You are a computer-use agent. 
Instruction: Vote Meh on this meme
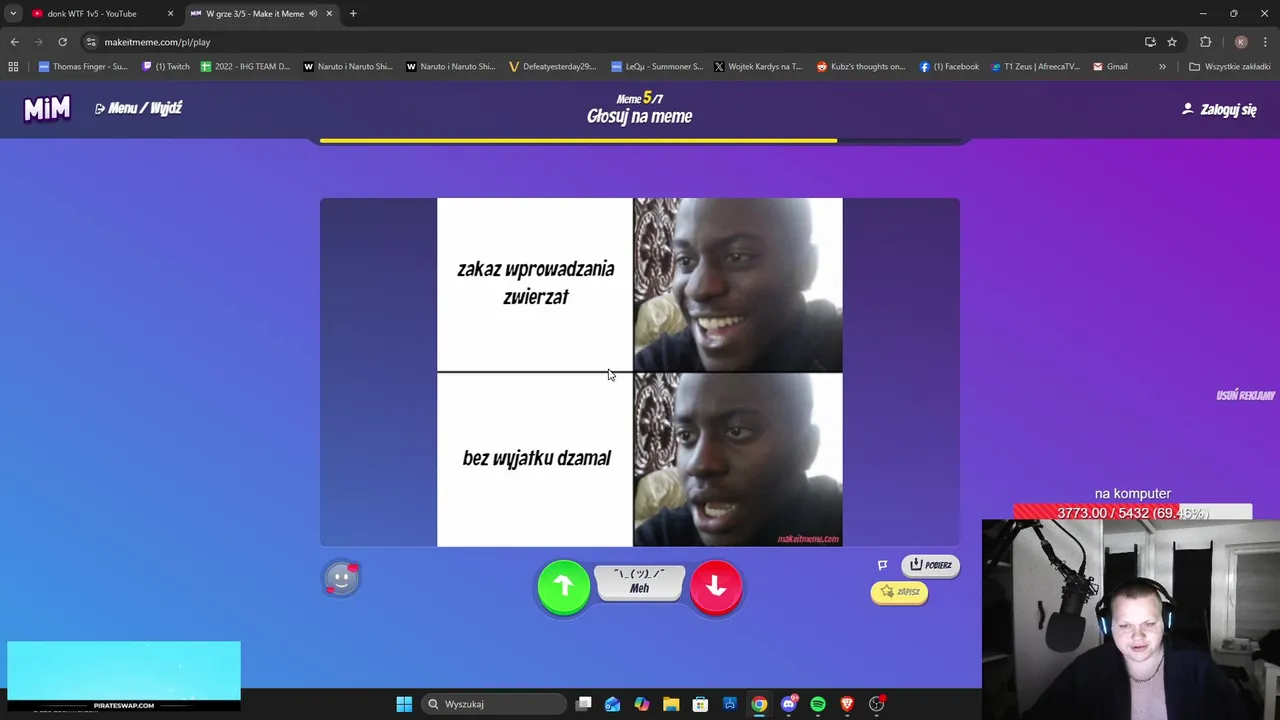[640, 582]
